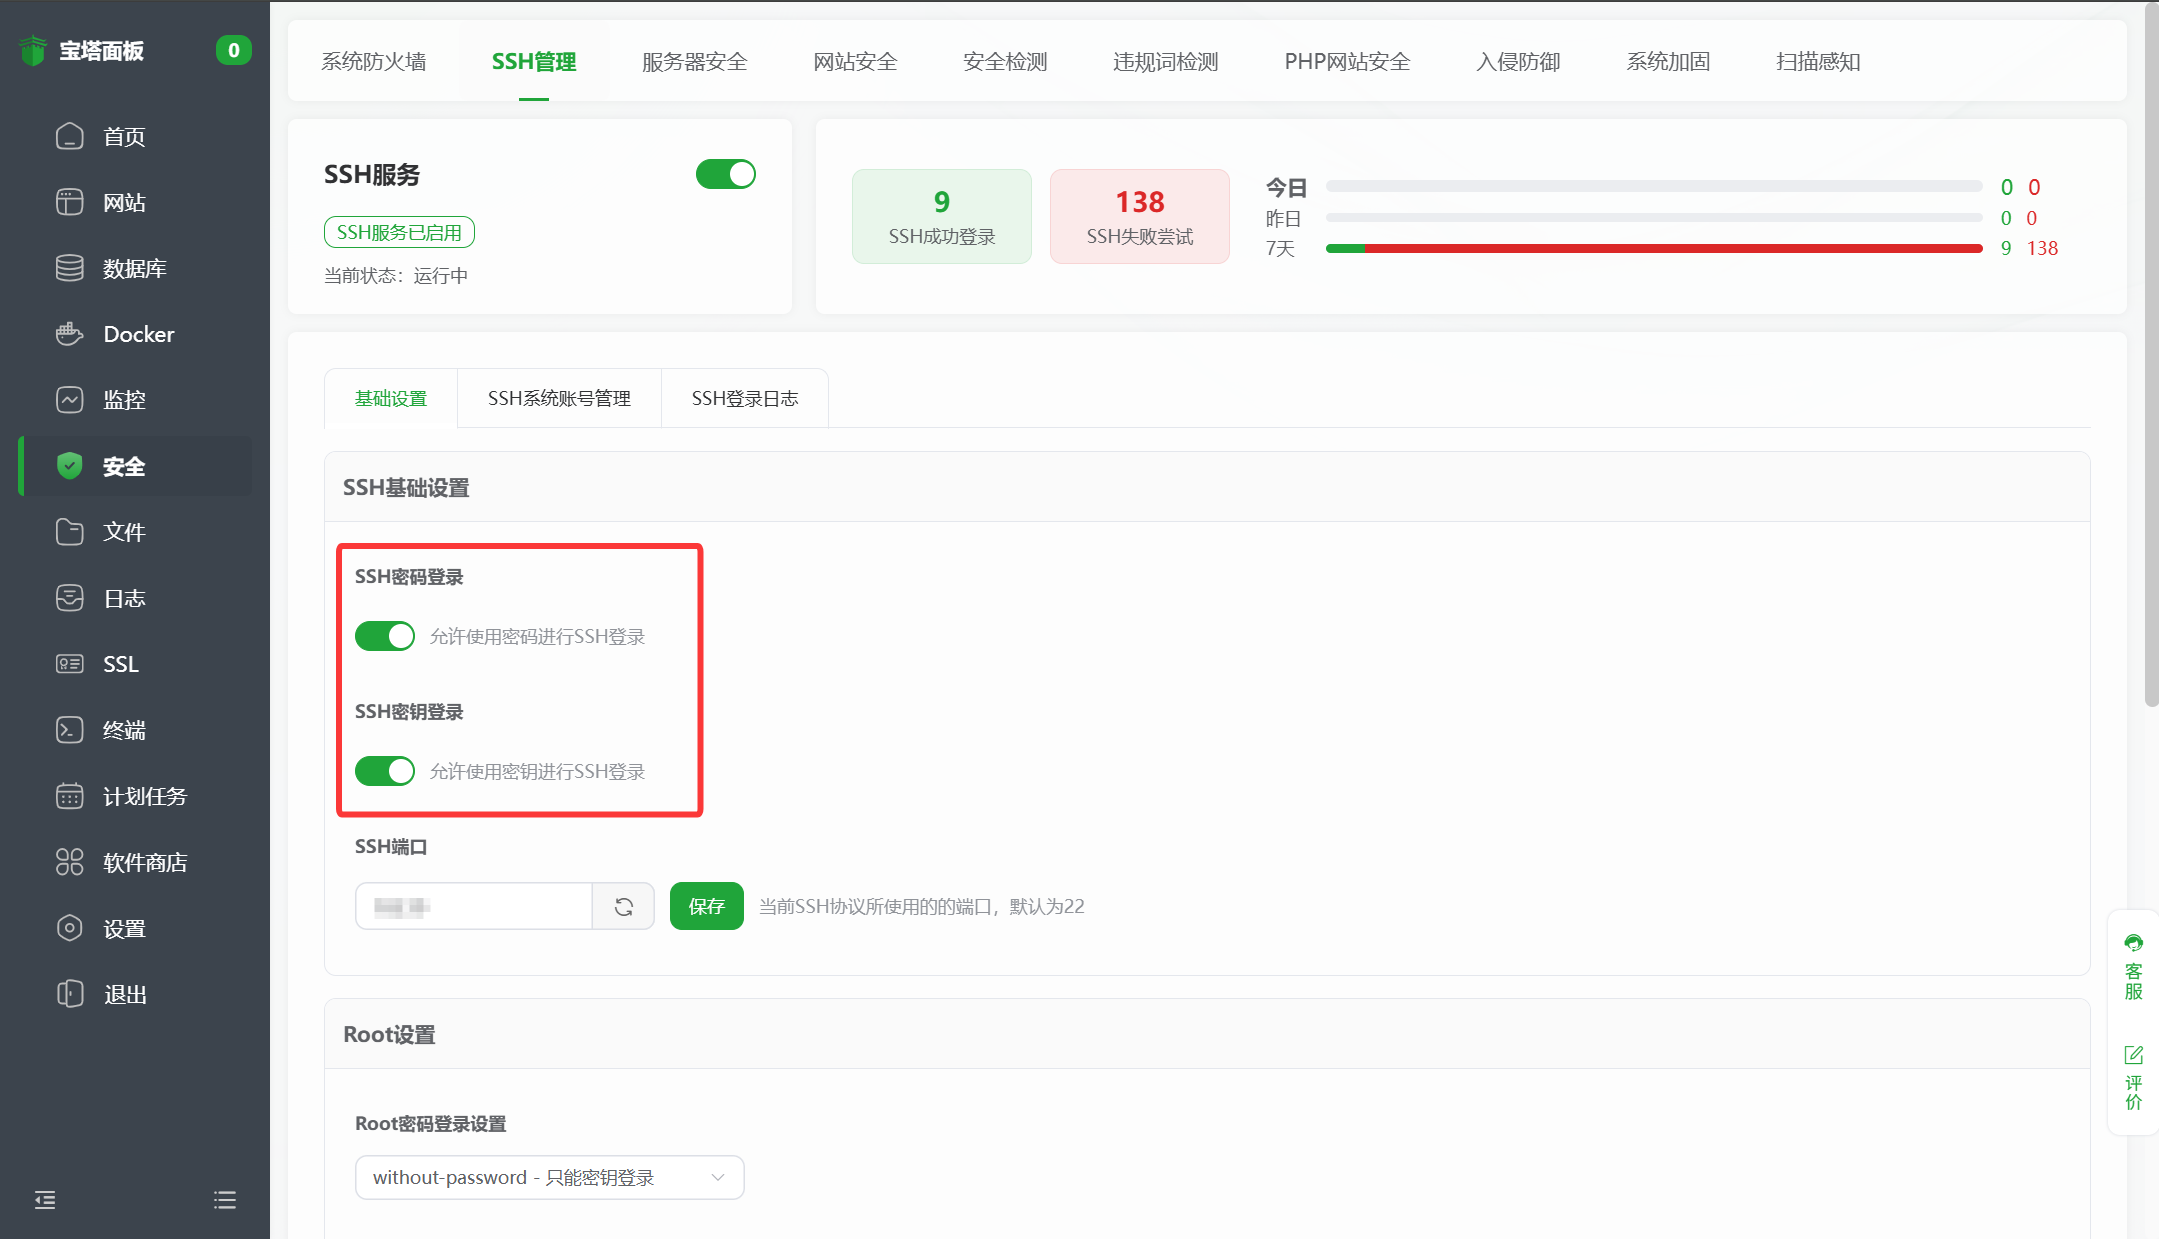Open the Docker sidebar icon
This screenshot has width=2159, height=1239.
click(69, 334)
